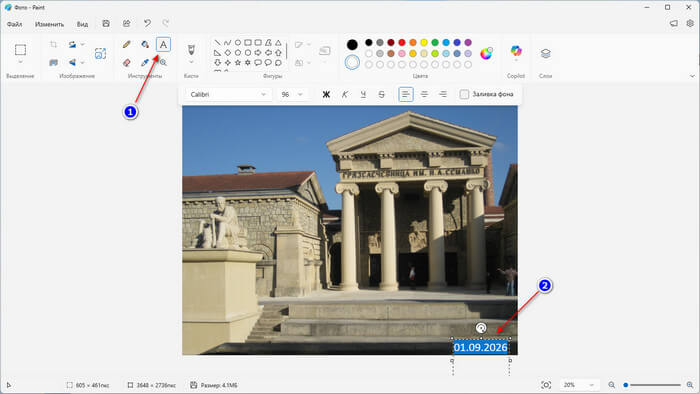Click the Brushes tool icon

click(191, 49)
